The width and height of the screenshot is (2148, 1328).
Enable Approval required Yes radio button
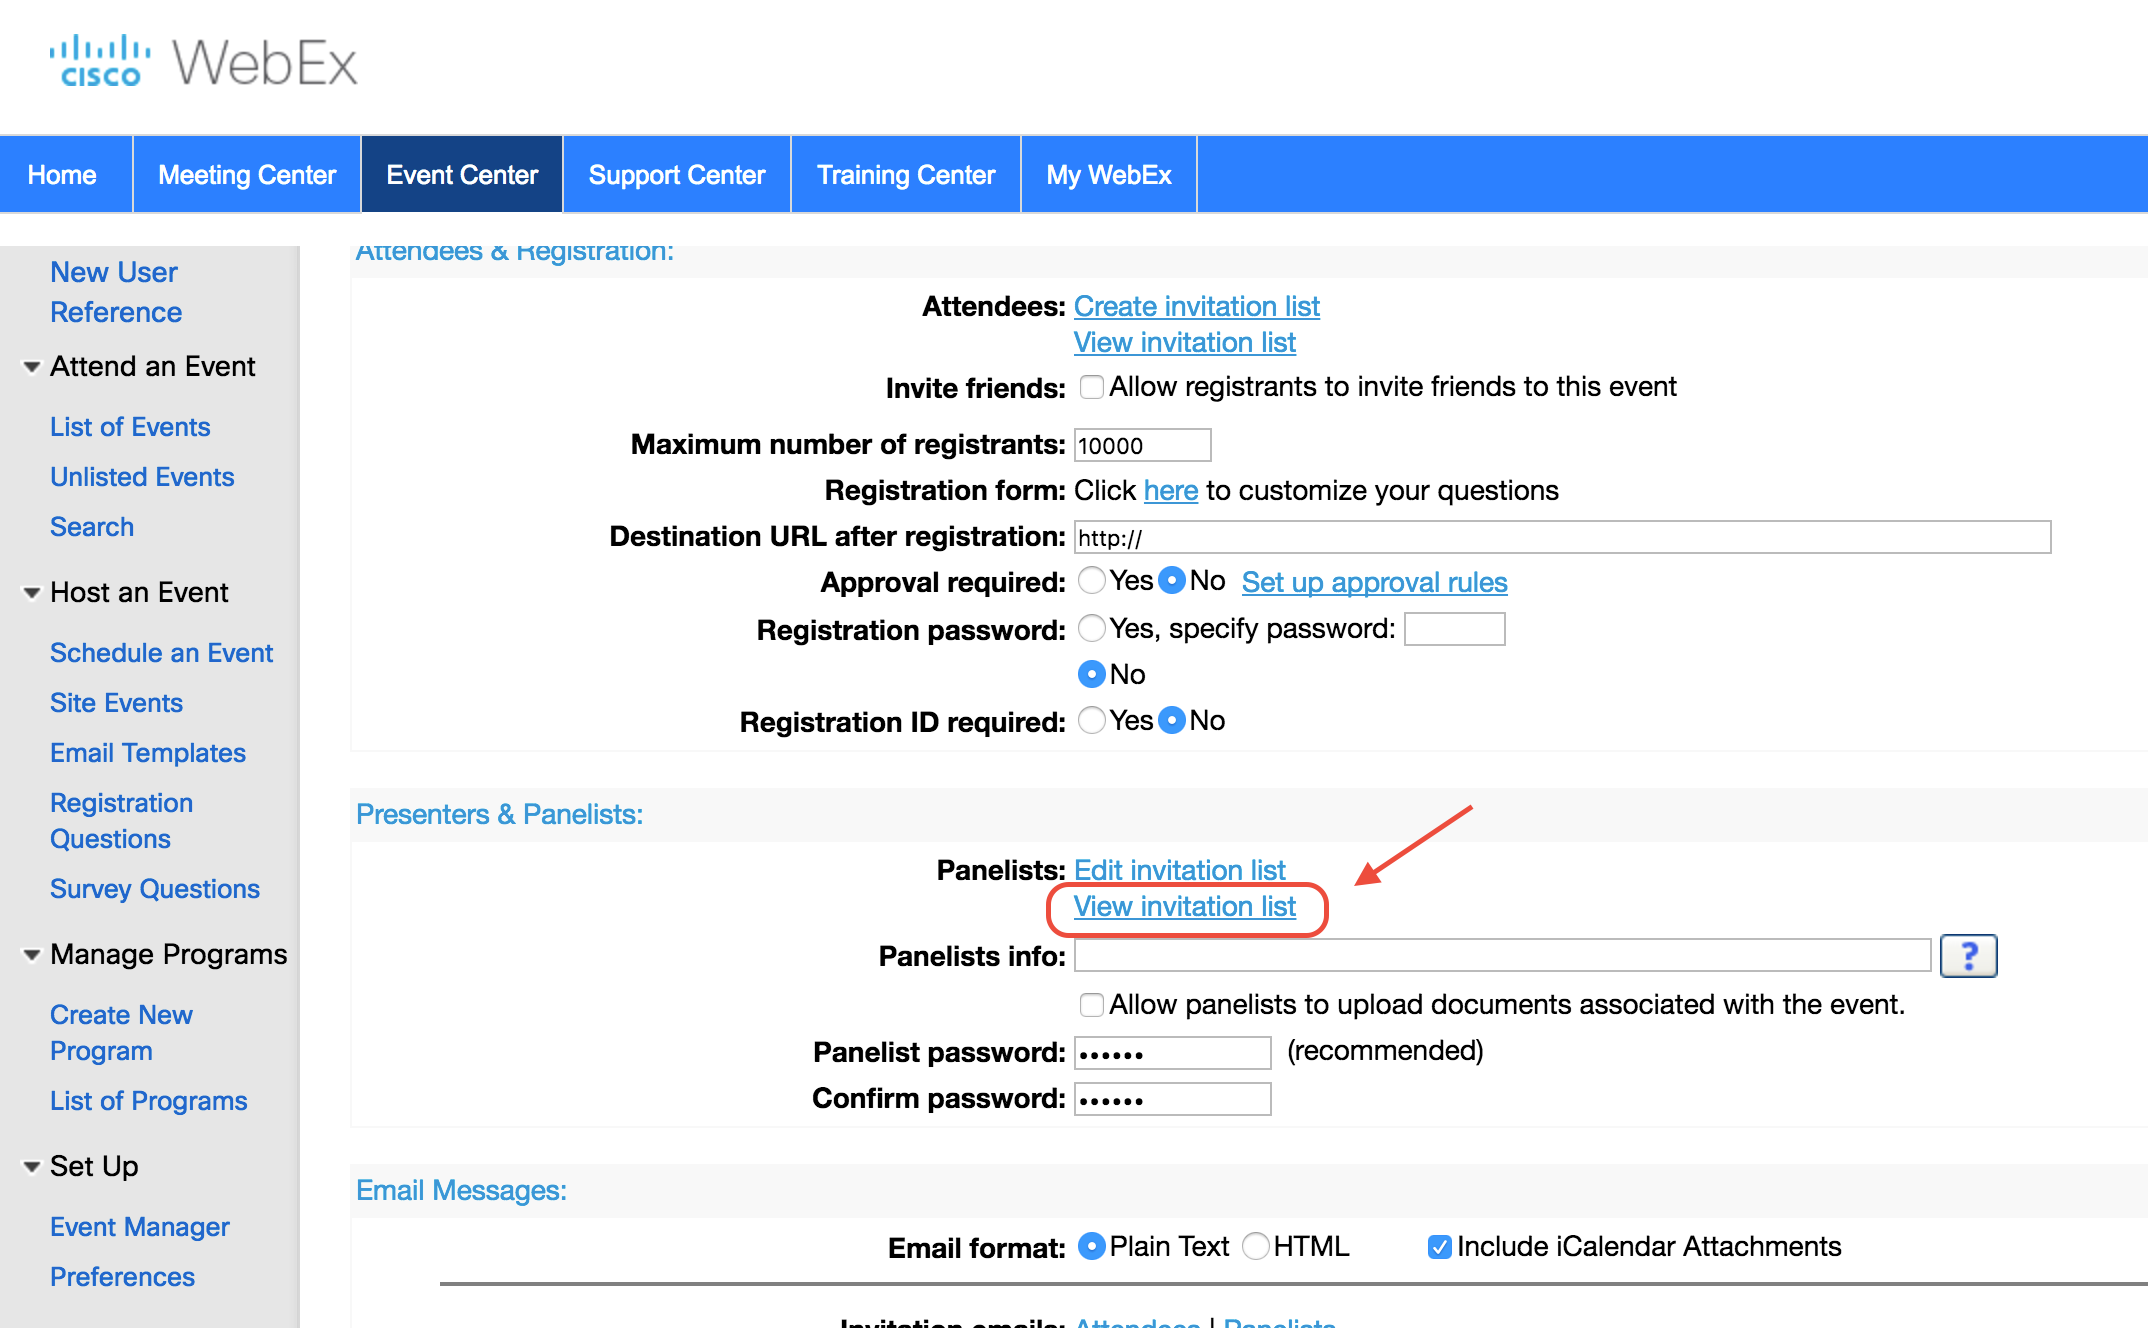pos(1089,581)
